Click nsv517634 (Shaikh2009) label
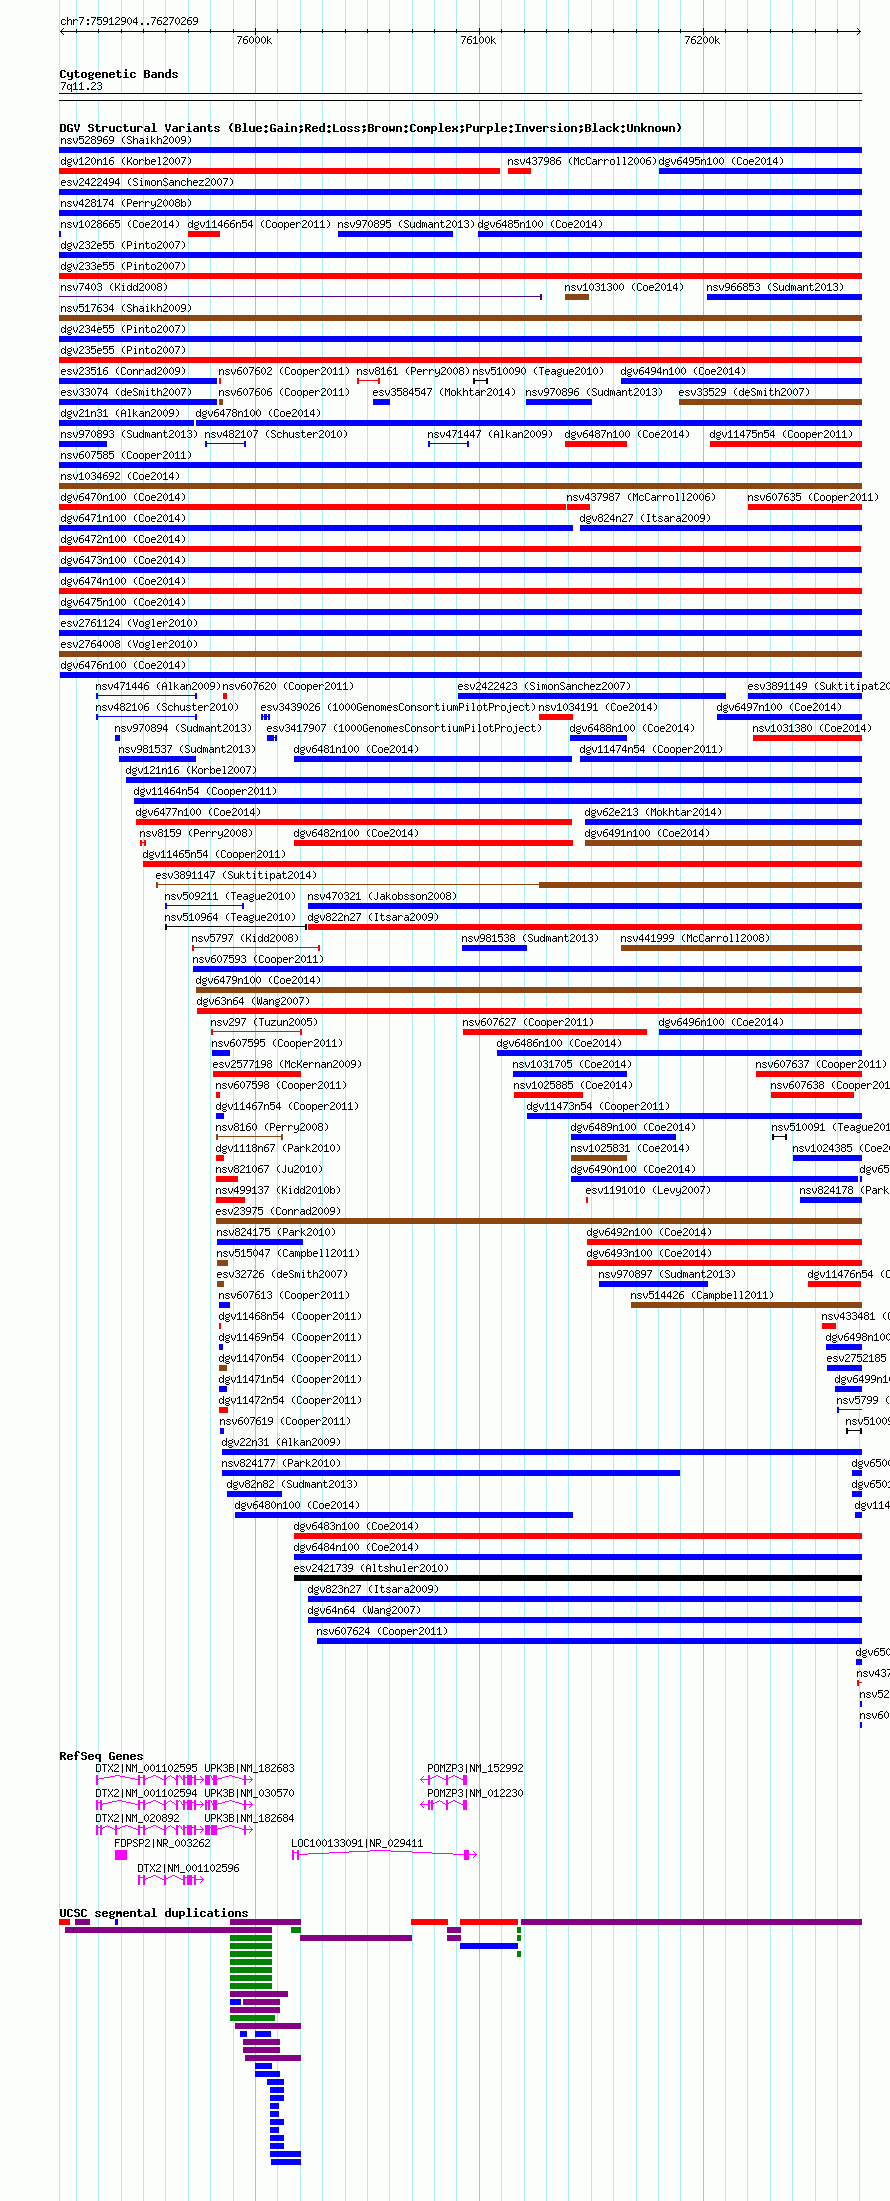This screenshot has width=890, height=2201. [x=126, y=308]
